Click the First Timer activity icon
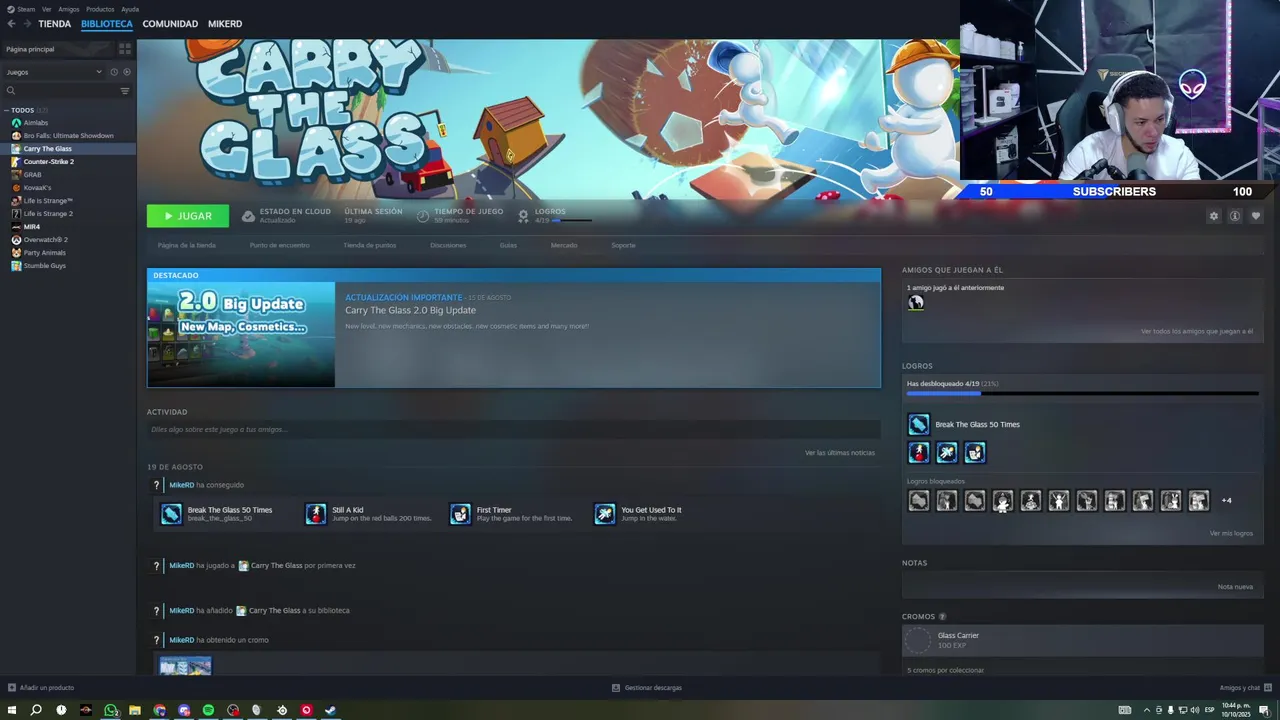1280x720 pixels. (460, 514)
